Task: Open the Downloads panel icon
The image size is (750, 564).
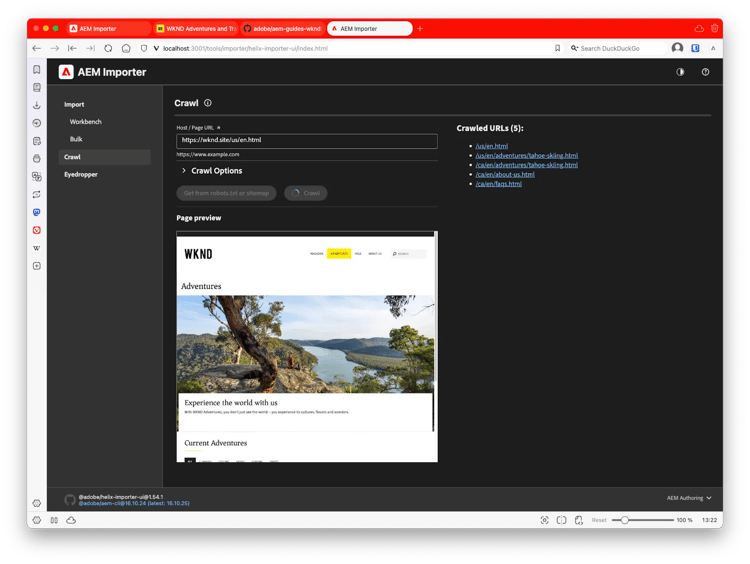Action: 37,105
